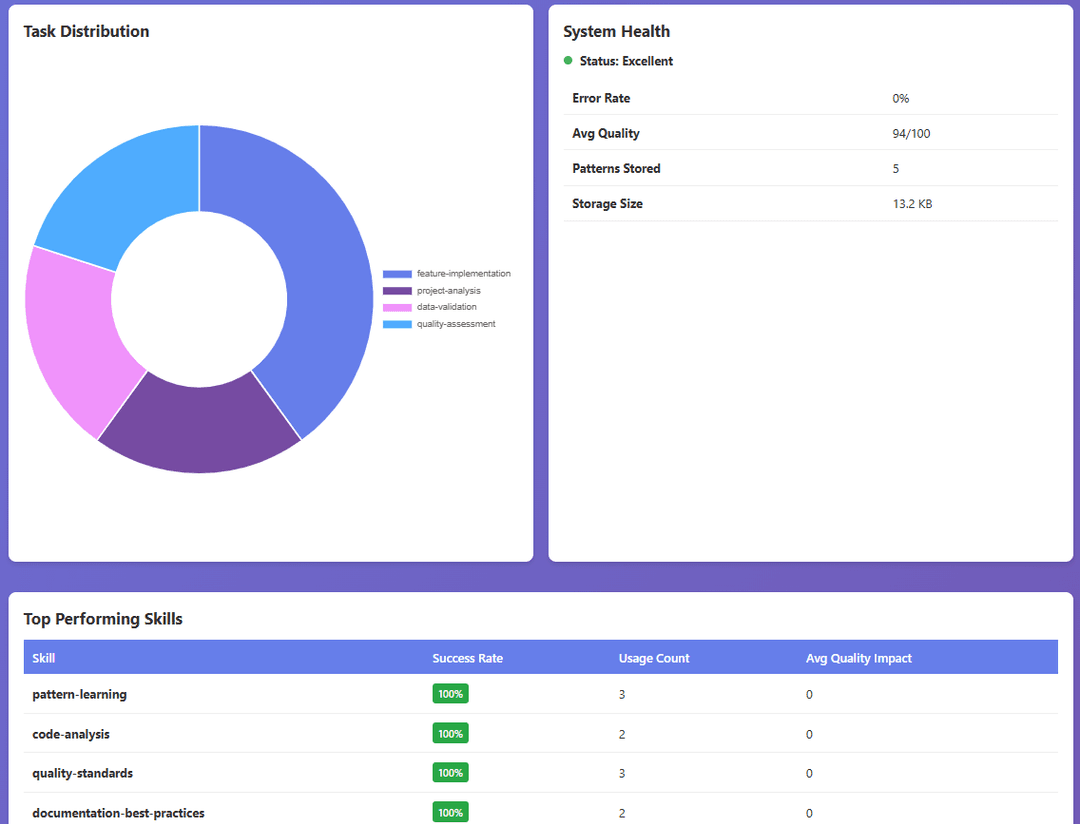Toggle project-analysis legend color box
1080x824 pixels.
397,291
